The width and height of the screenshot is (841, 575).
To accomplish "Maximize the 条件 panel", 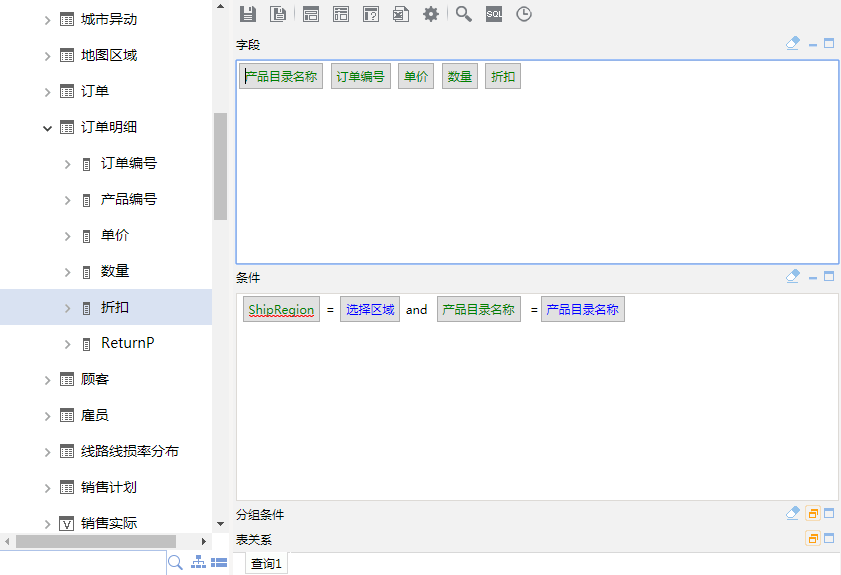I will click(x=829, y=276).
